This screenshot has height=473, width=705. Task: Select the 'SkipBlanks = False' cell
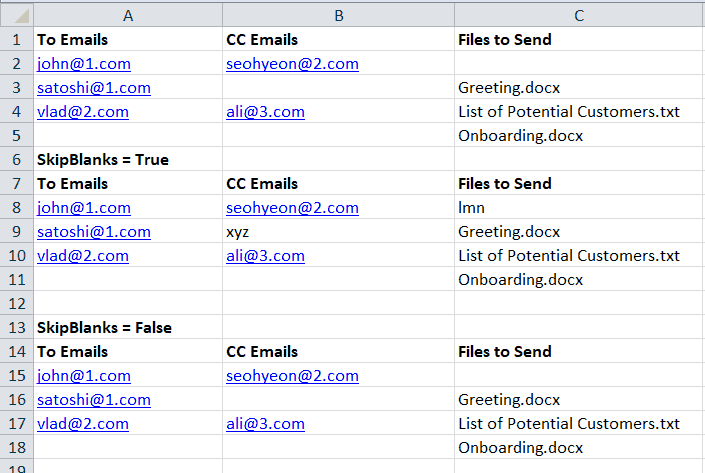[x=104, y=328]
